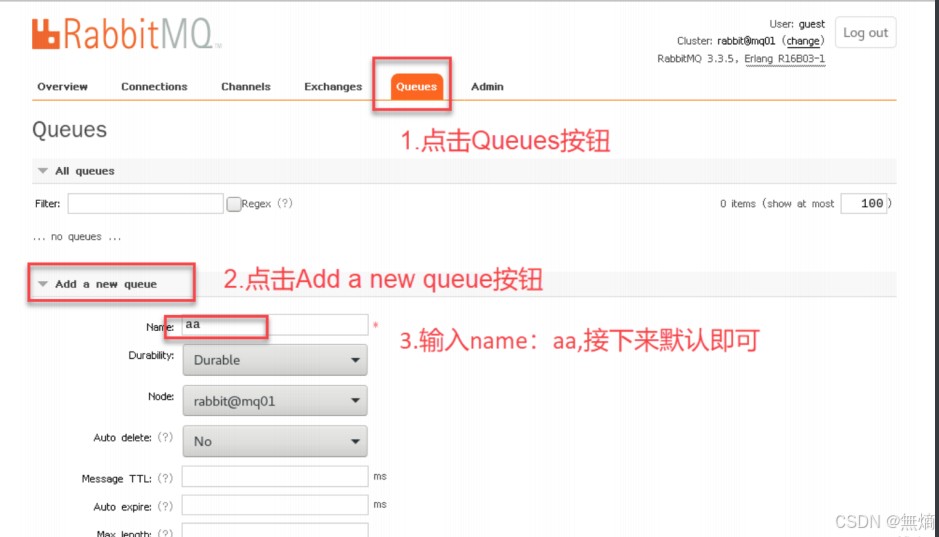Image resolution: width=939 pixels, height=537 pixels.
Task: Open the Auto delete dropdown
Action: (x=275, y=441)
